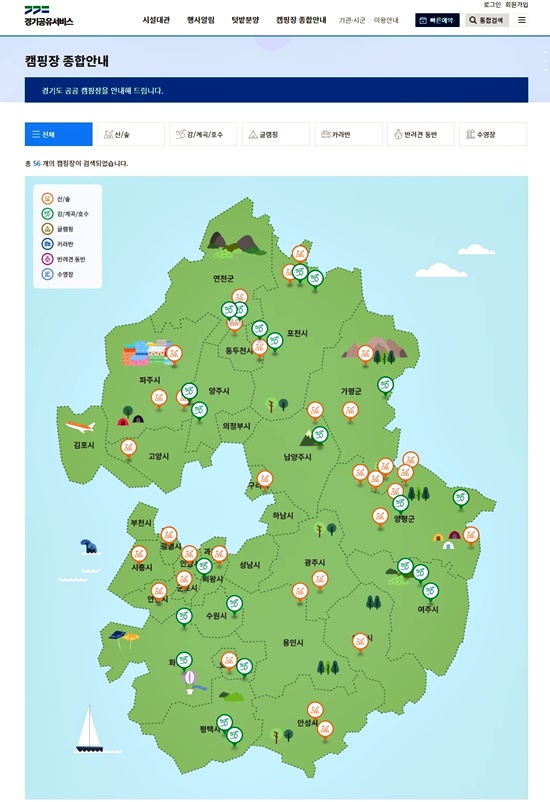Click the 빠른예약 quick reservation button

437,20
